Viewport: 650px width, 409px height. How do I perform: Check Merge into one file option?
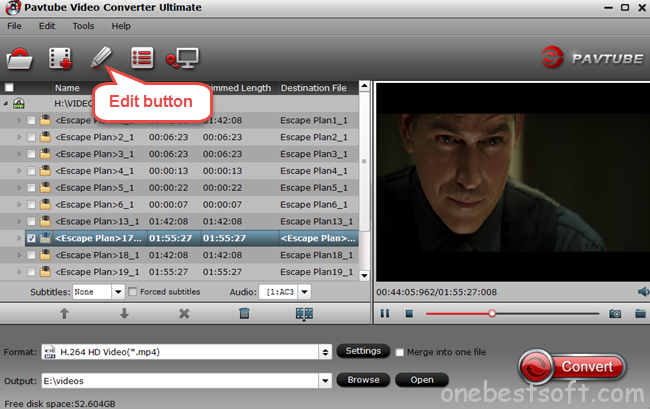point(400,352)
